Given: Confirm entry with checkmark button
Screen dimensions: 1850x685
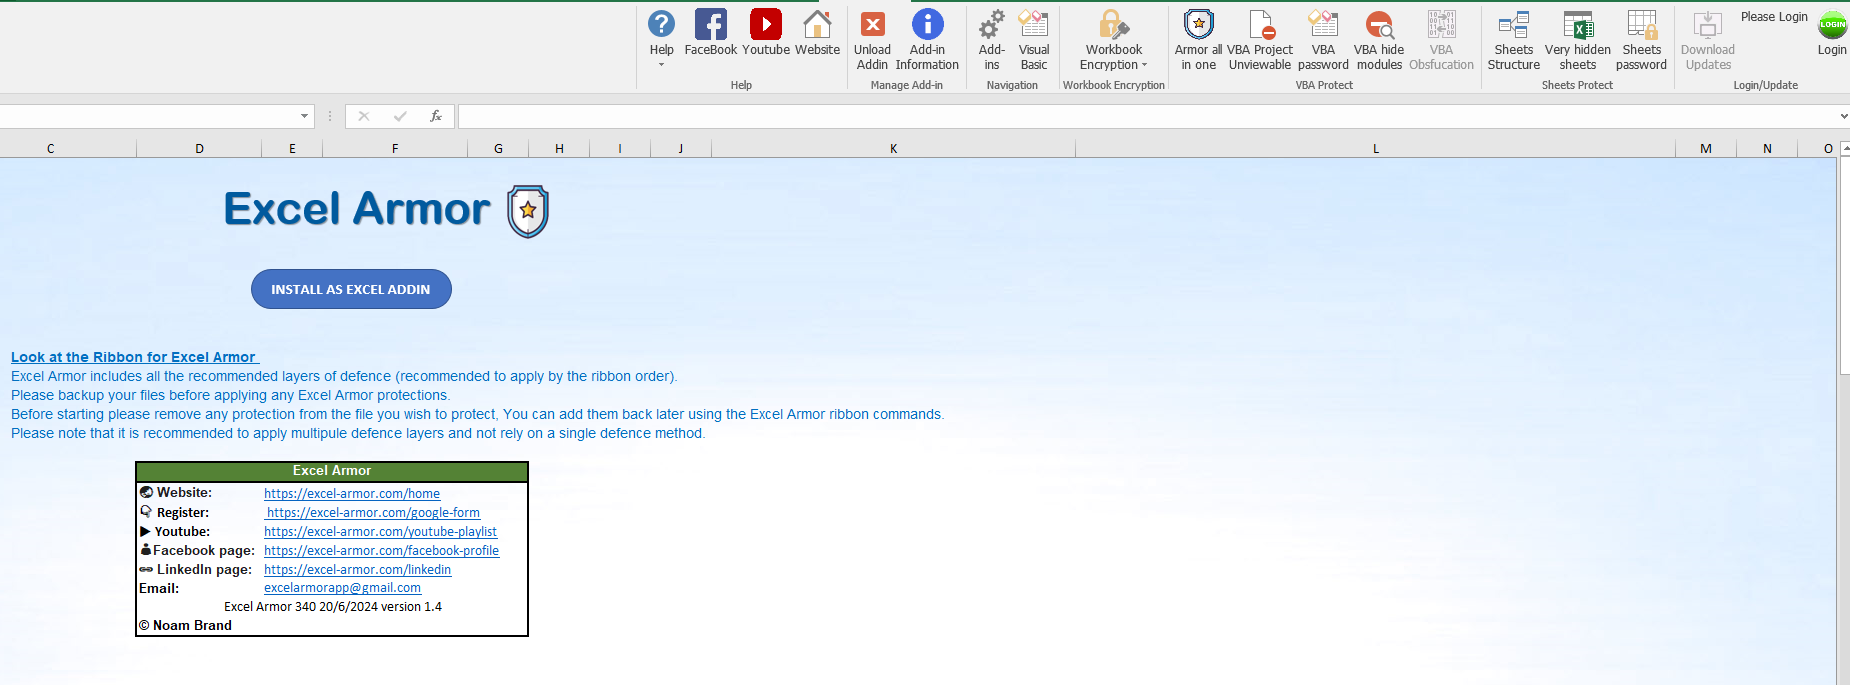Looking at the screenshot, I should 400,116.
